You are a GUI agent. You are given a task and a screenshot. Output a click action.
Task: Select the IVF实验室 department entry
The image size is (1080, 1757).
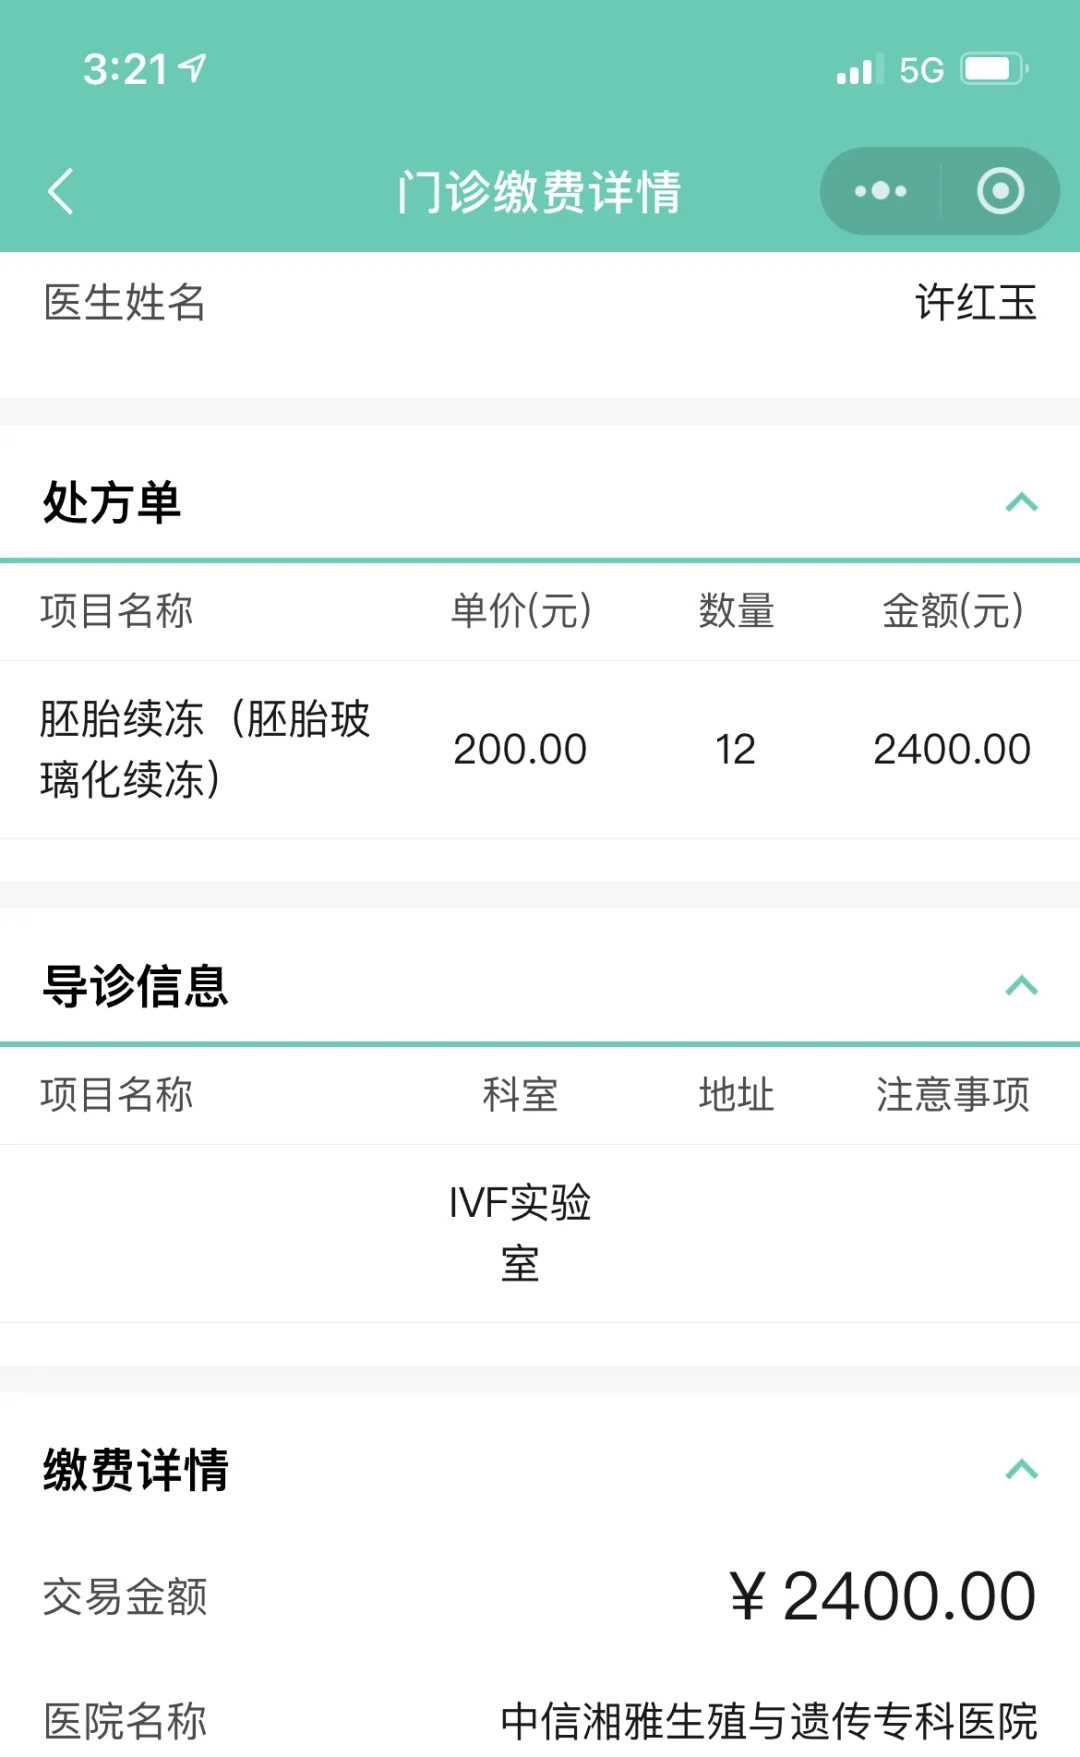pyautogui.click(x=521, y=1233)
